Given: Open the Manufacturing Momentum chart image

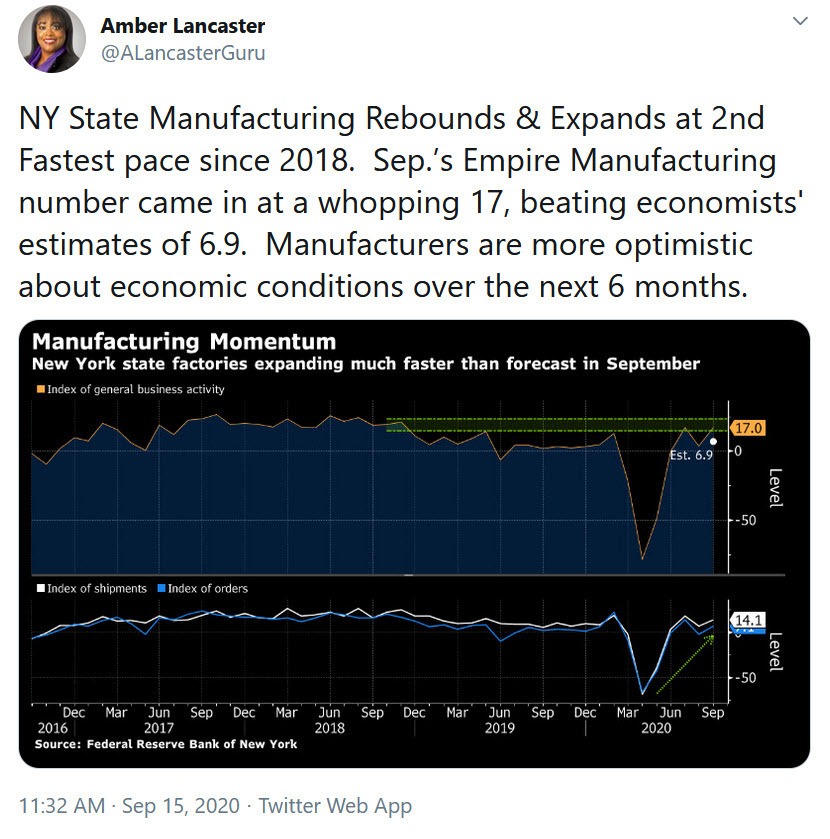Looking at the screenshot, I should pos(414,544).
